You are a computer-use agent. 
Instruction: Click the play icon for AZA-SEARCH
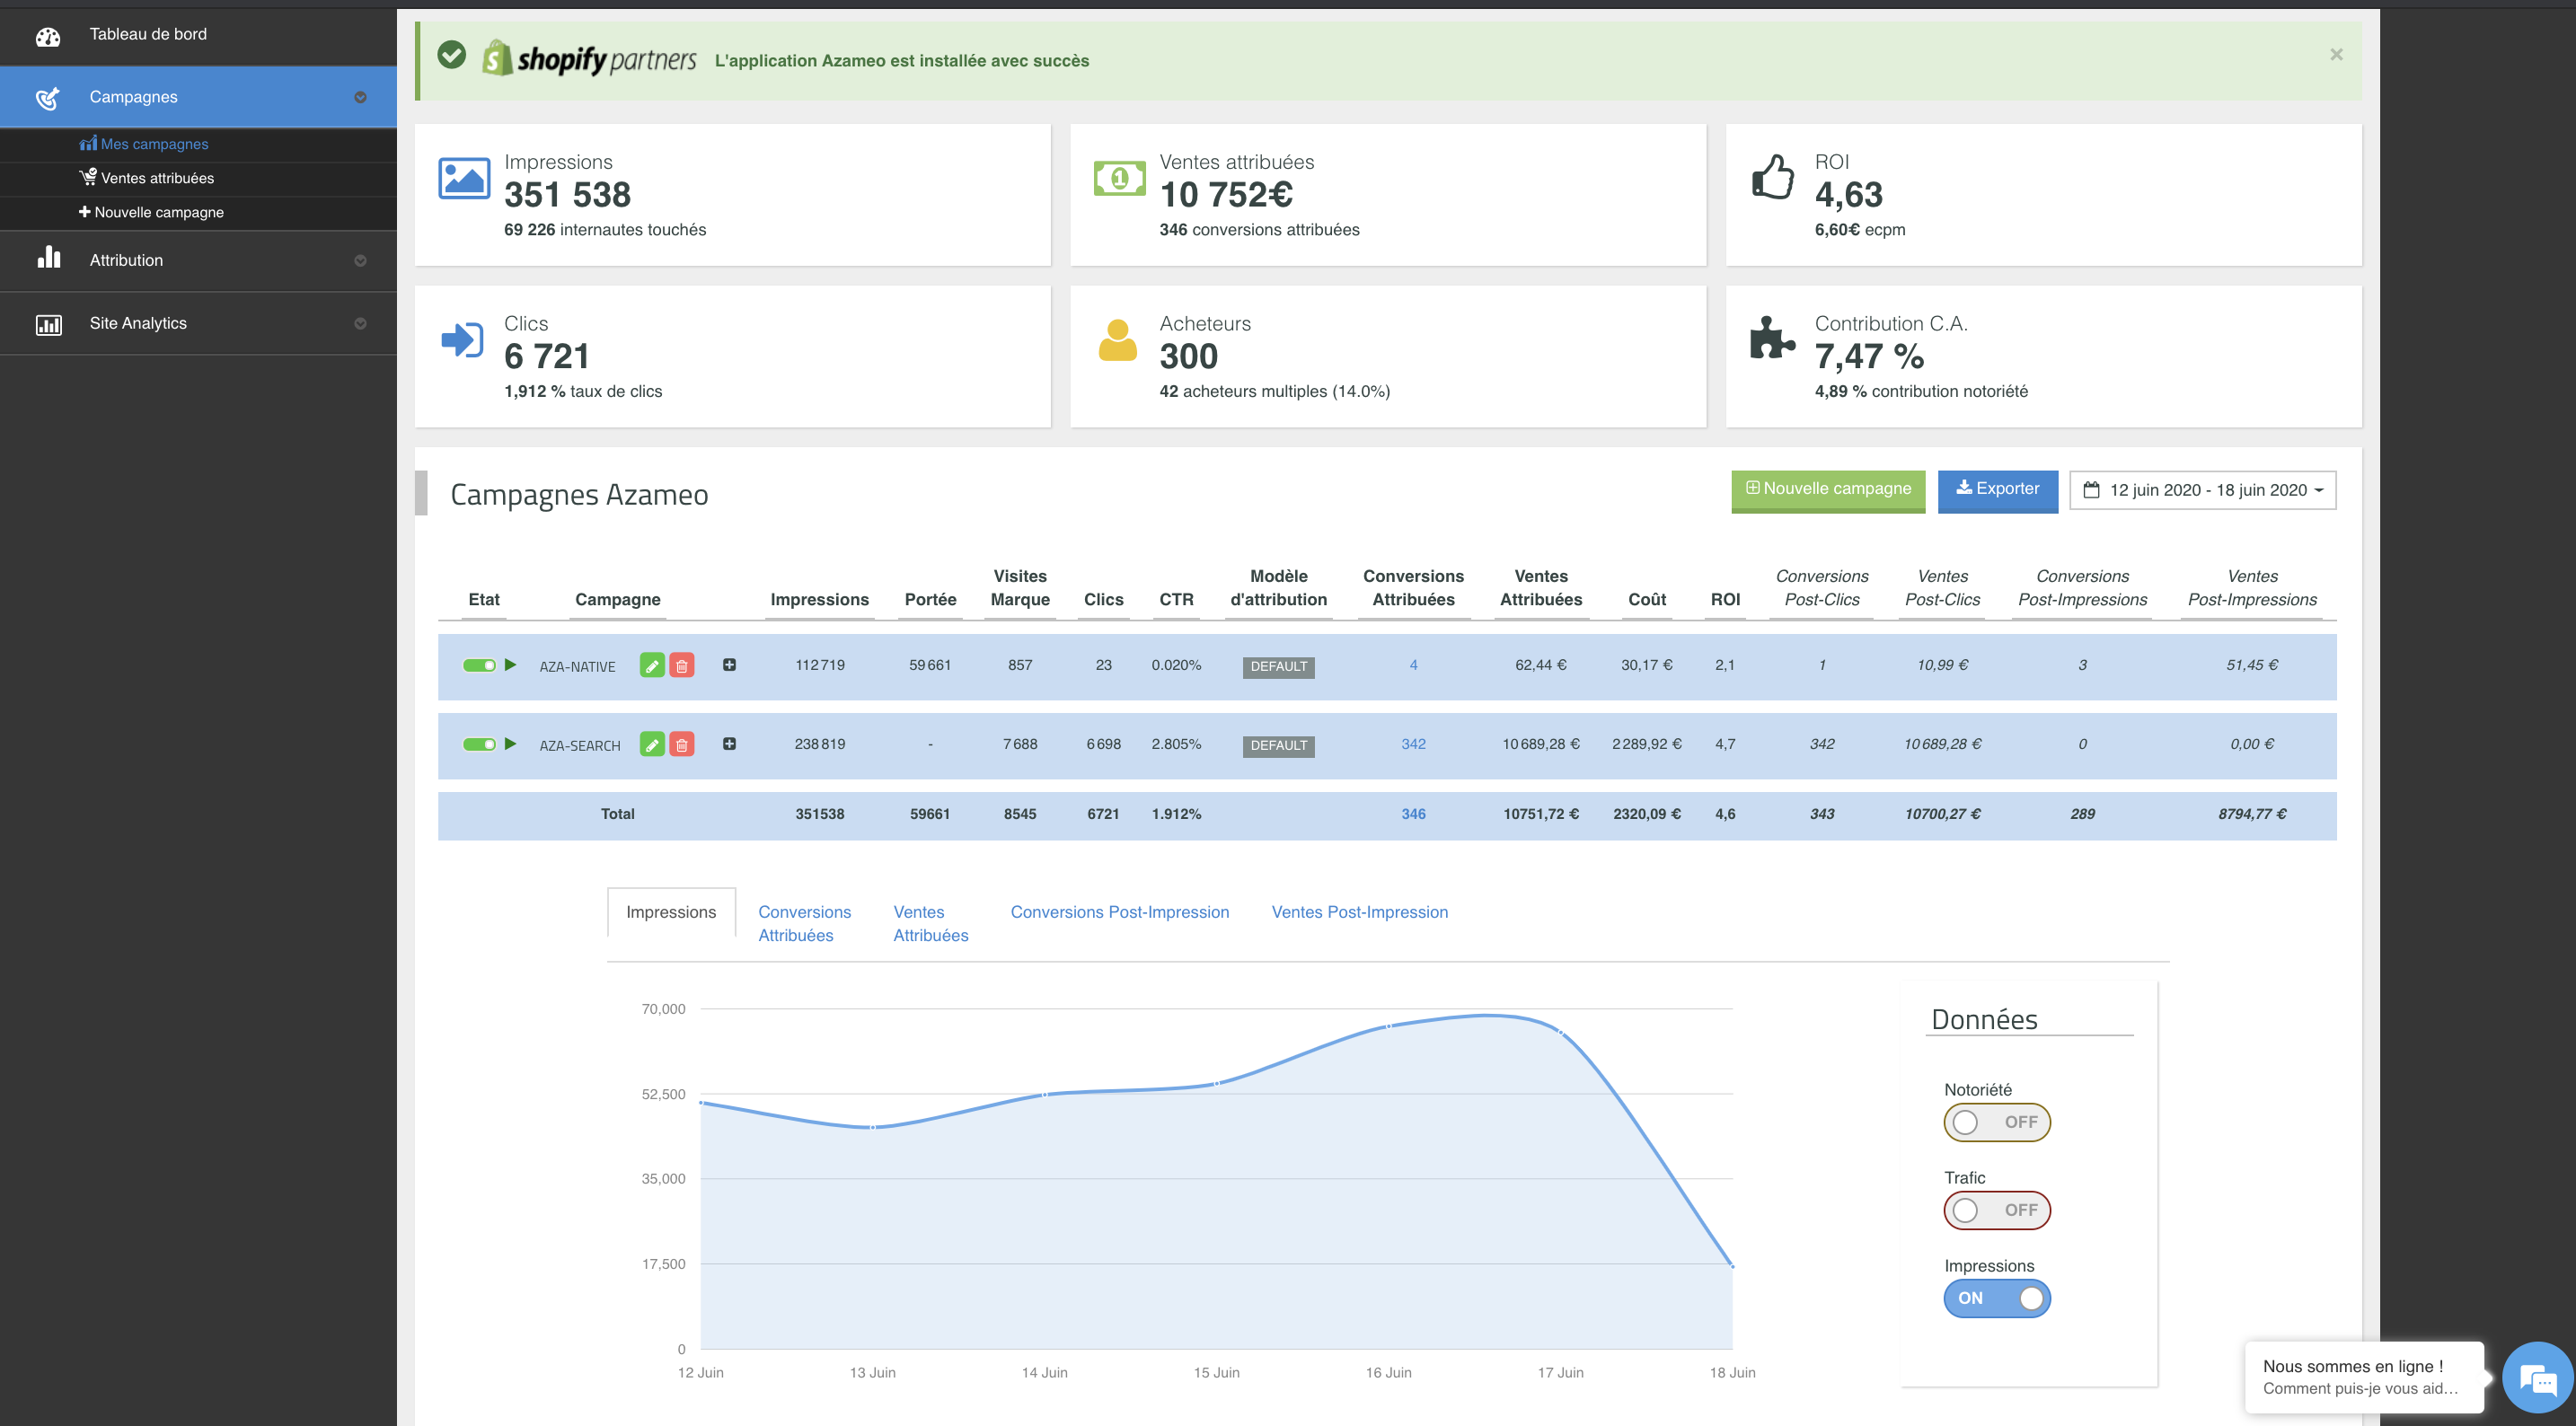tap(510, 744)
